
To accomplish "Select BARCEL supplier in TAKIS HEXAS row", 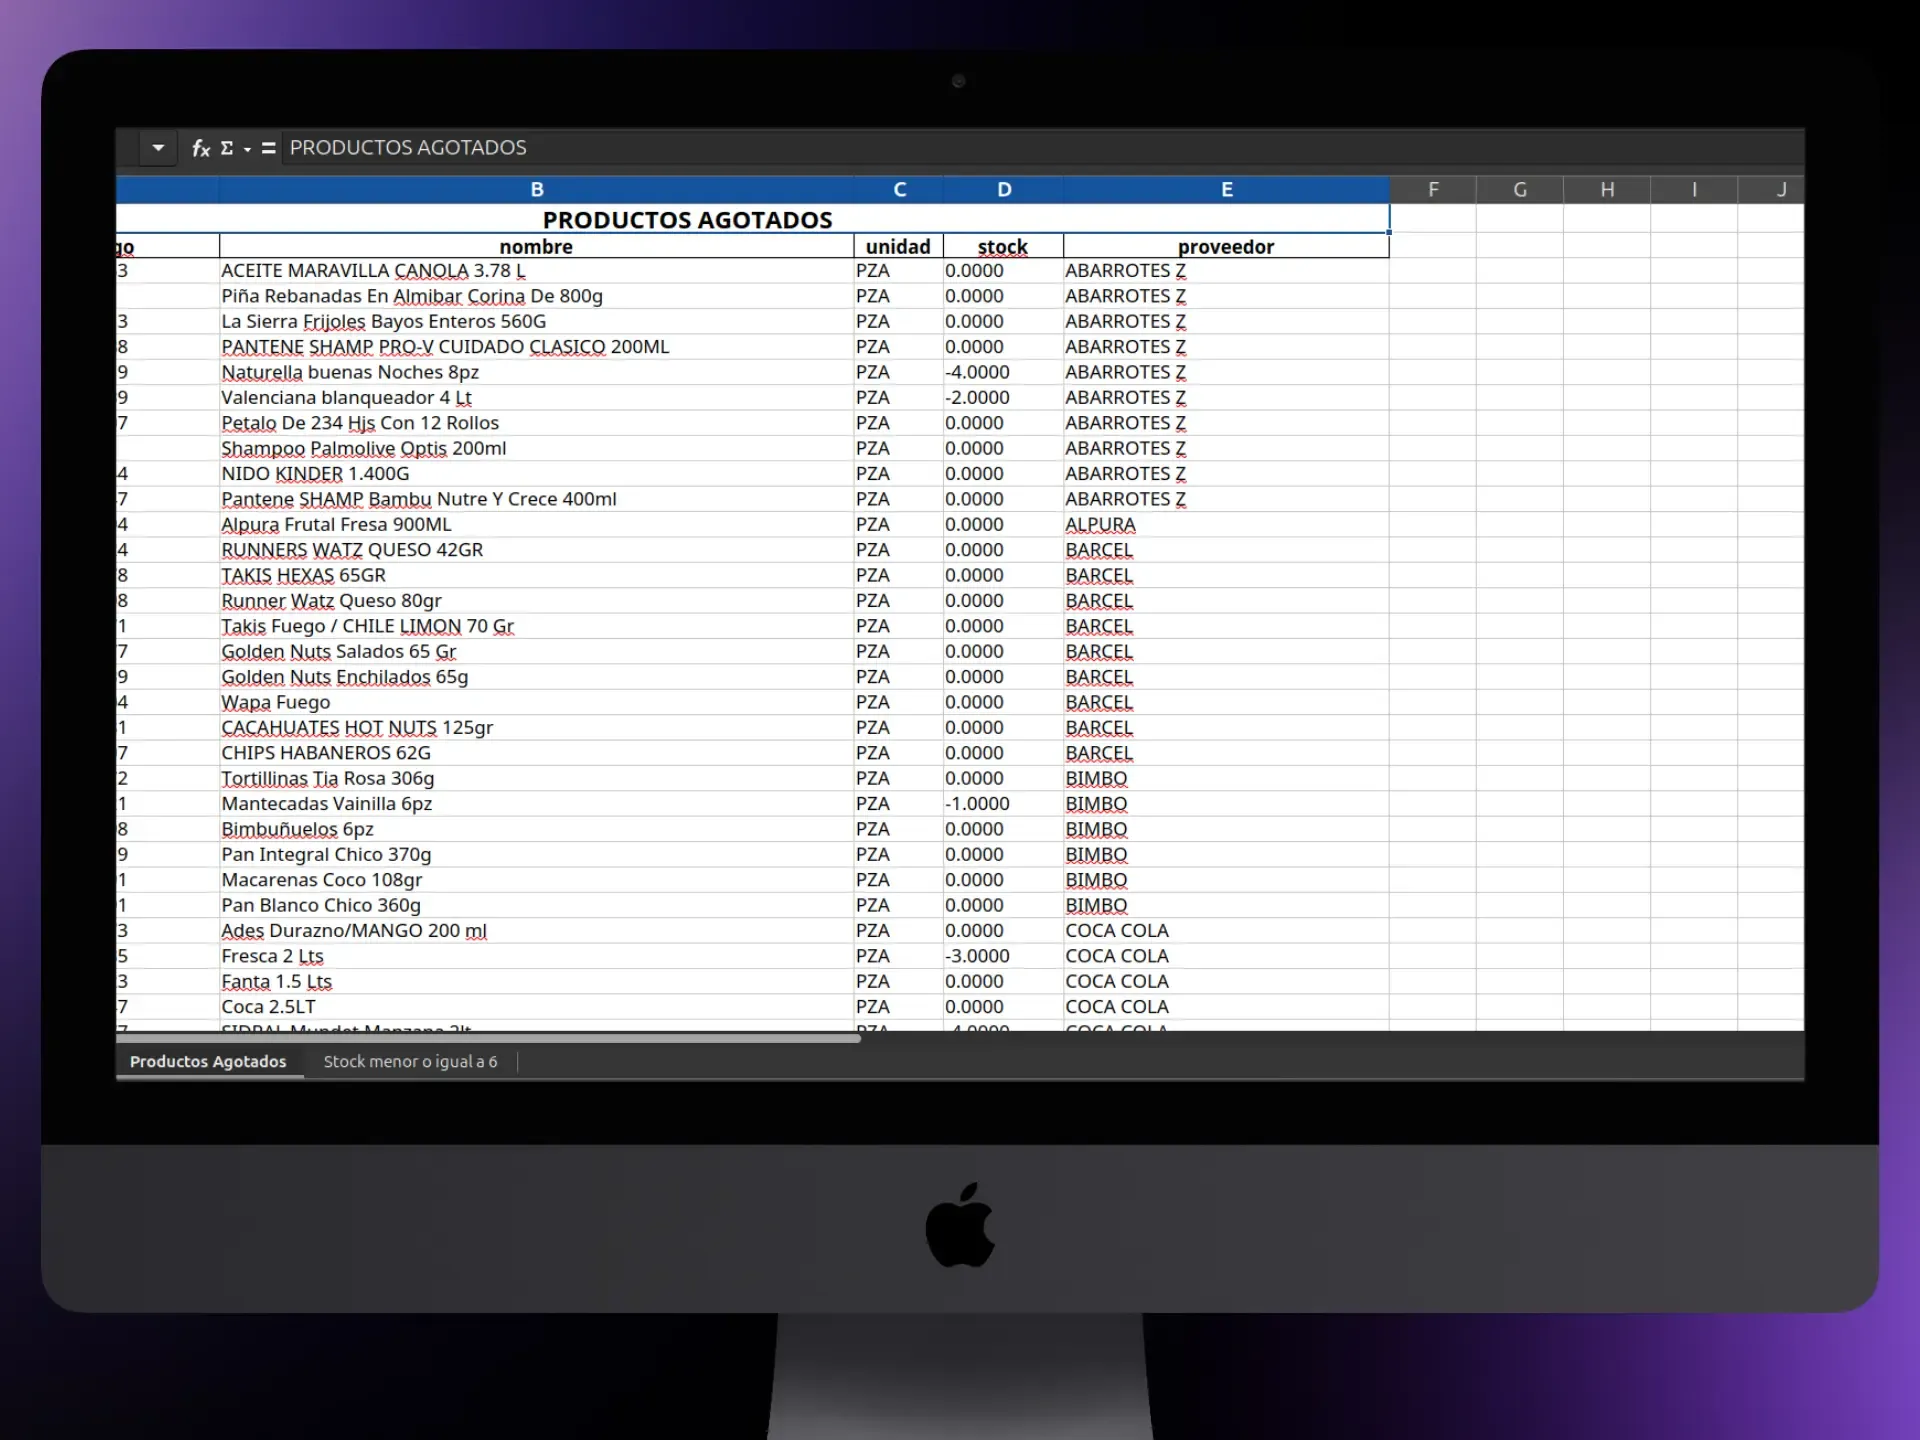I will point(1226,575).
